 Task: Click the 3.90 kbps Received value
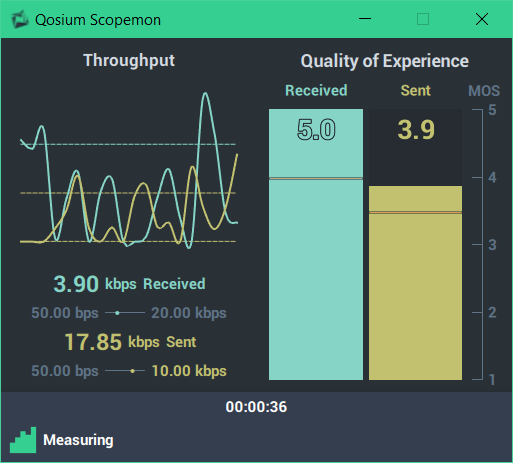(x=129, y=284)
